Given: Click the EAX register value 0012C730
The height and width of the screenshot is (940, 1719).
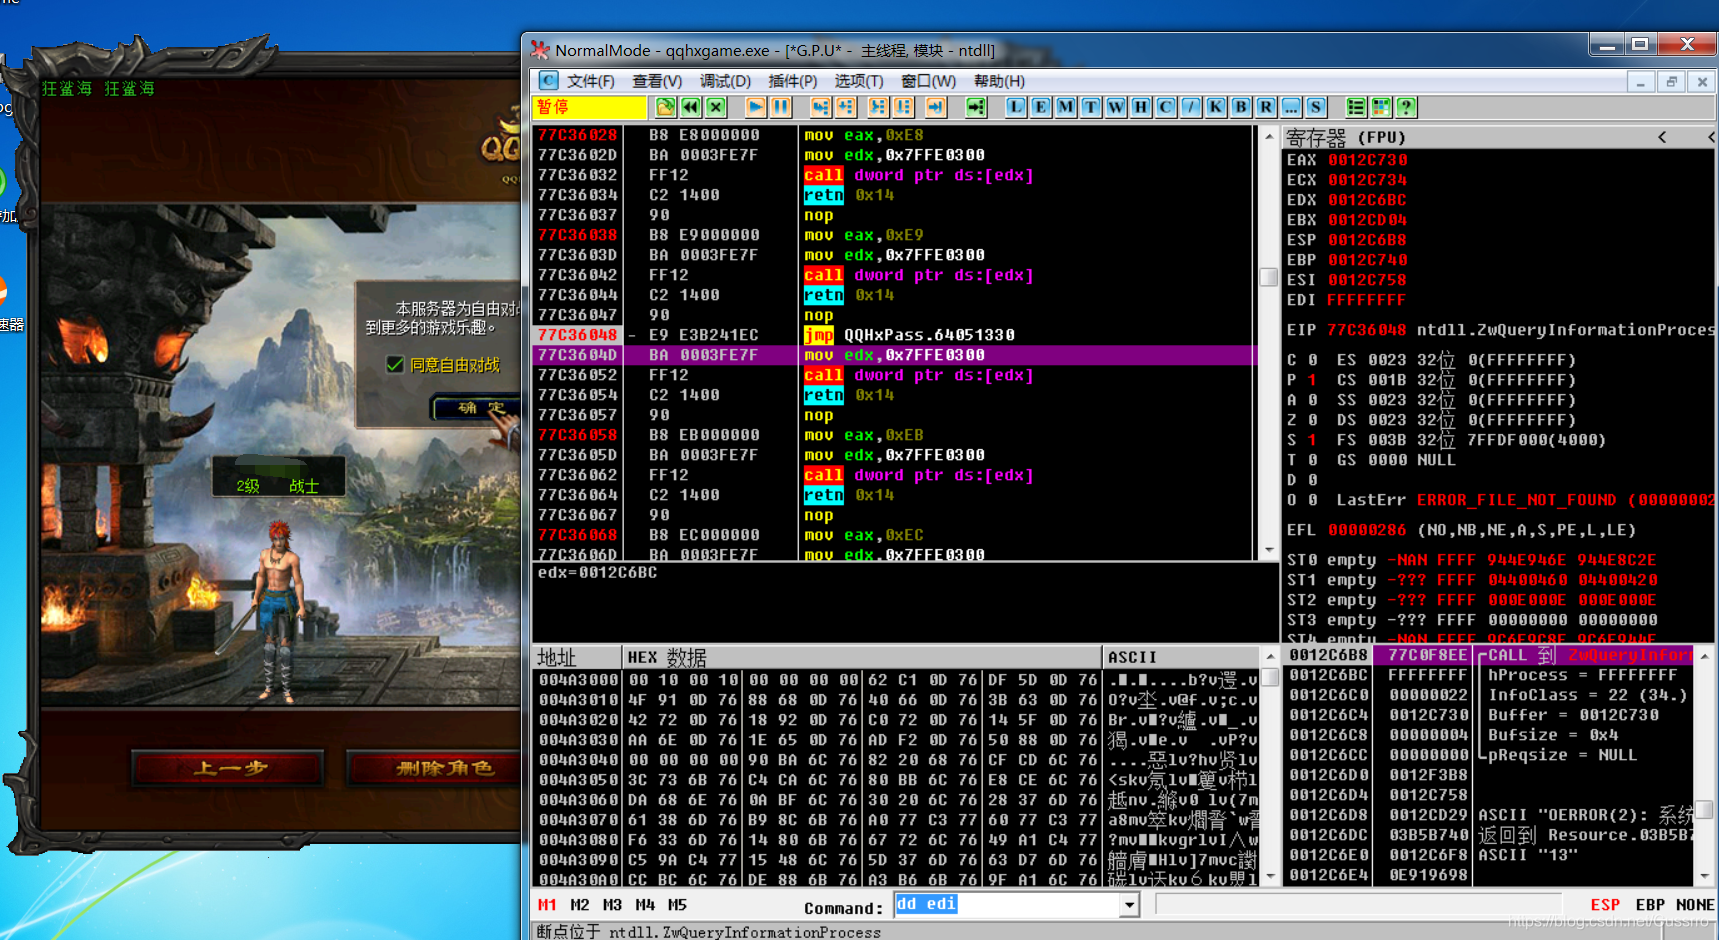Looking at the screenshot, I should point(1367,160).
